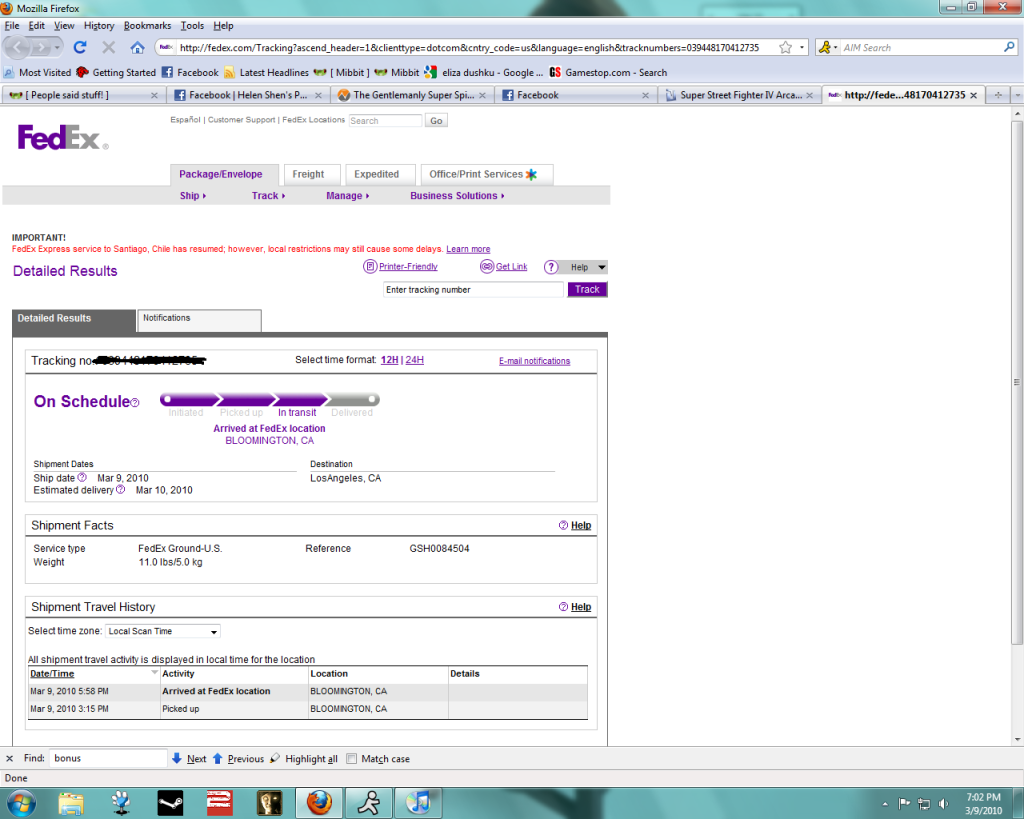Jump to previous find match arrow
1024x819 pixels.
click(217, 758)
